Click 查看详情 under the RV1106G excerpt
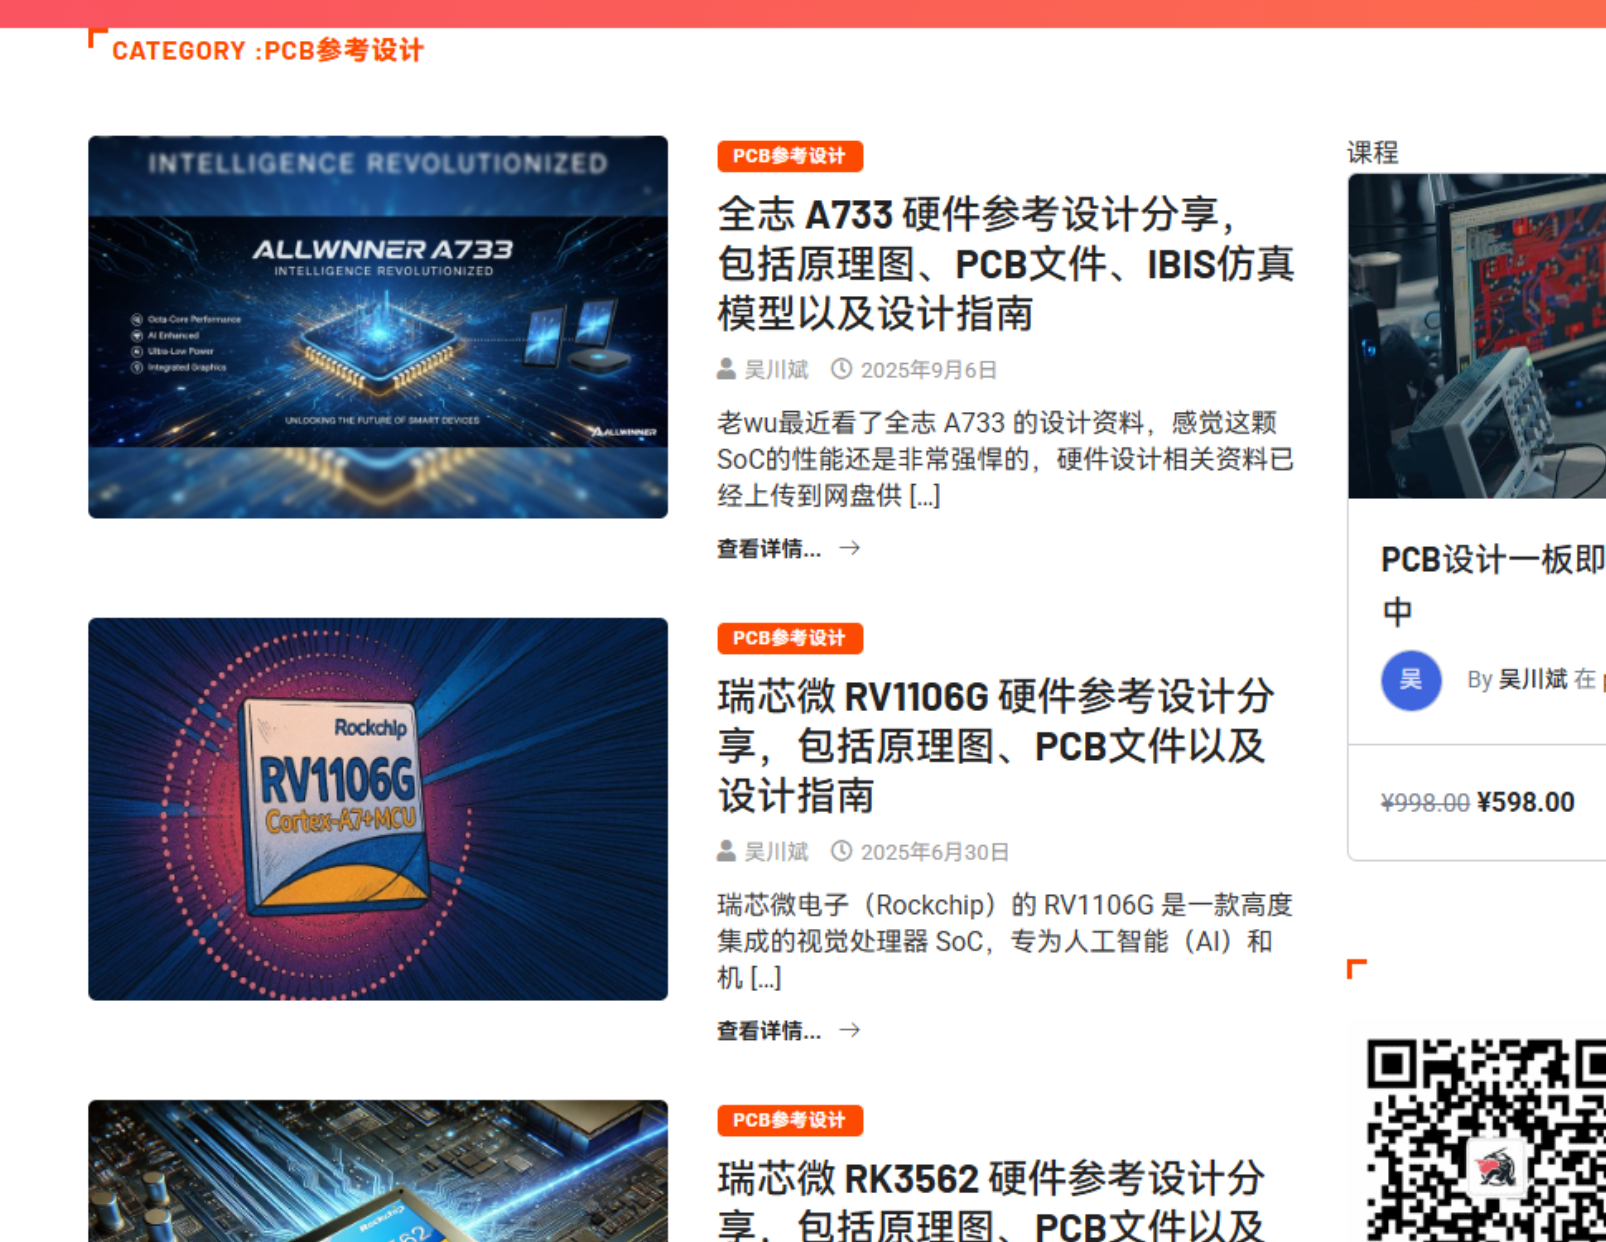1606x1242 pixels. (x=768, y=1031)
